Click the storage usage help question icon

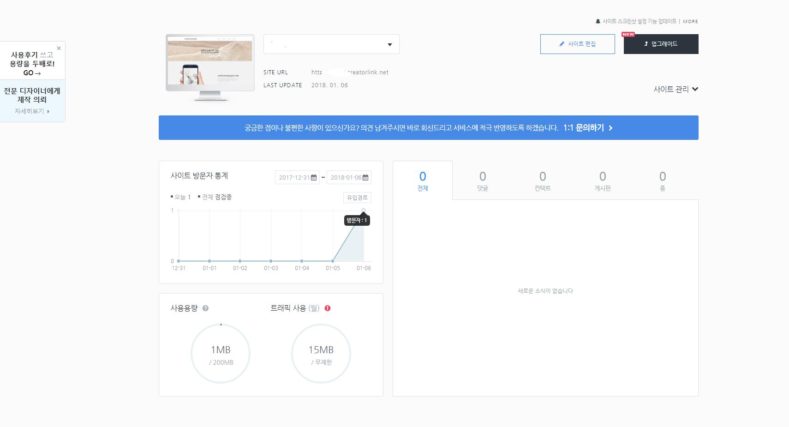tap(205, 308)
